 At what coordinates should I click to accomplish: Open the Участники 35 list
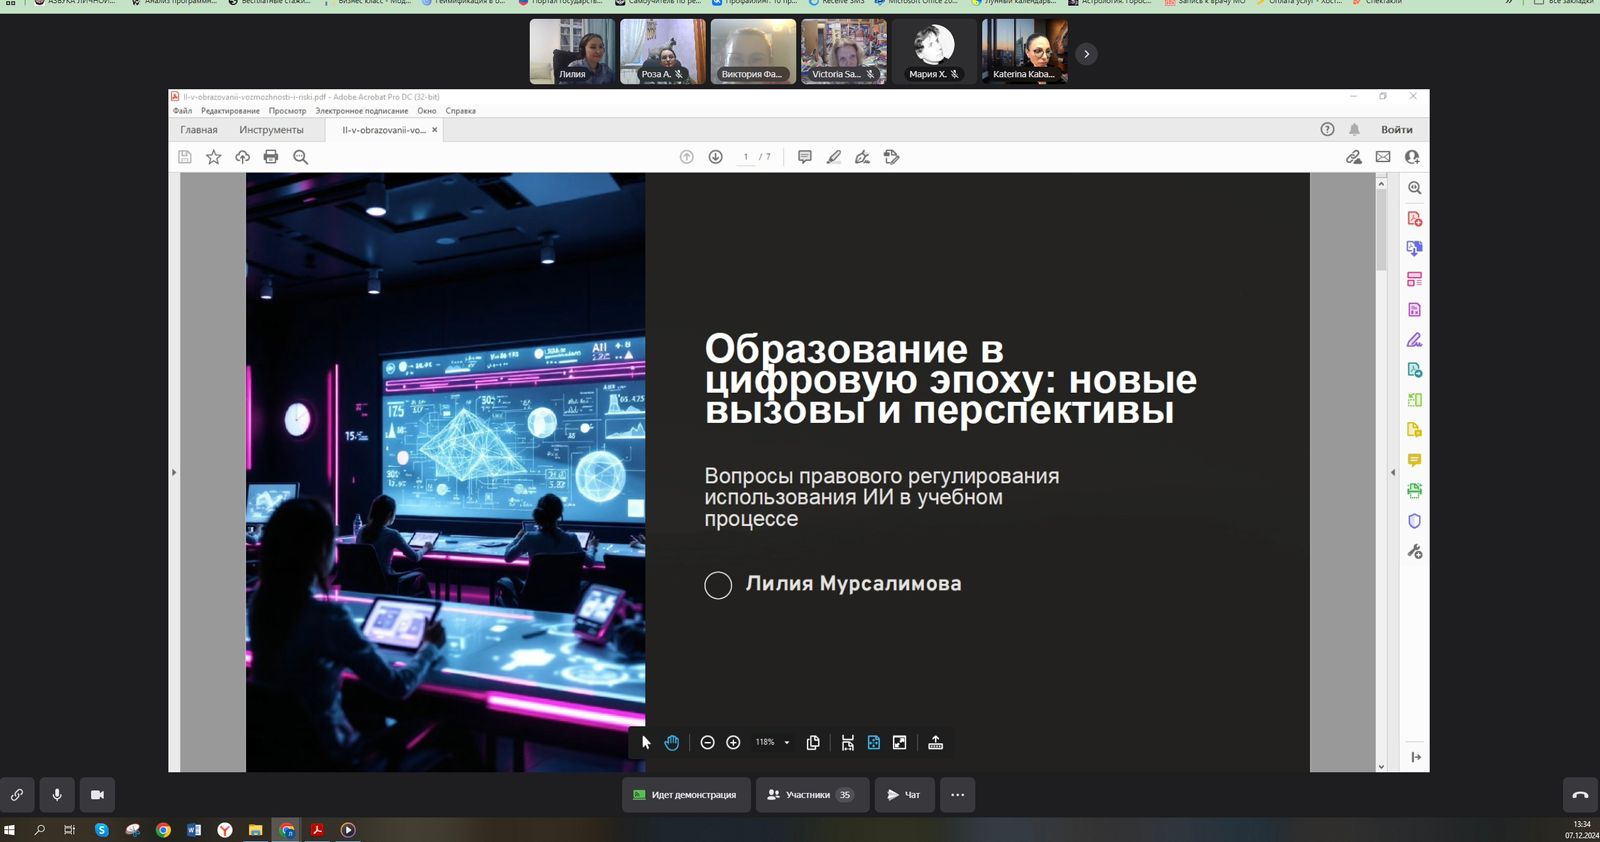[812, 795]
